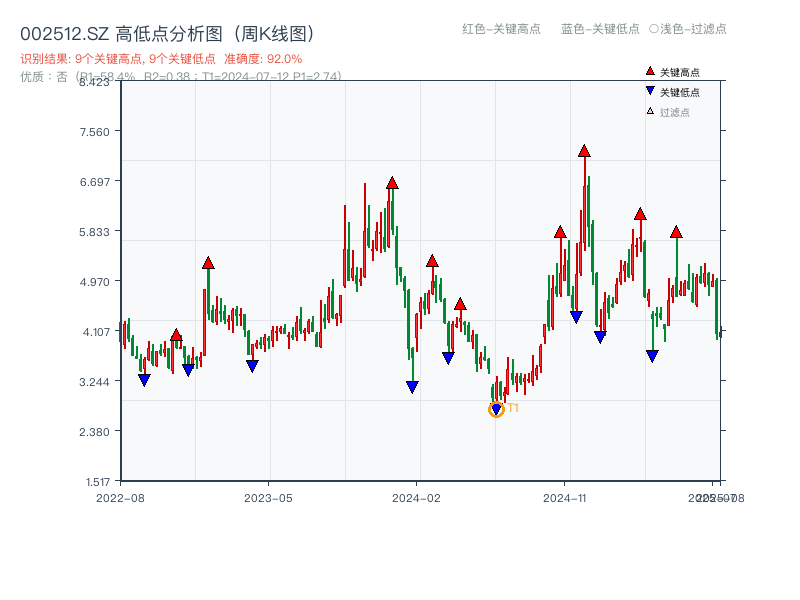This screenshot has width=800, height=600.
Task: Expand the 浅色-过滤点 header label
Action: pyautogui.click(x=696, y=30)
